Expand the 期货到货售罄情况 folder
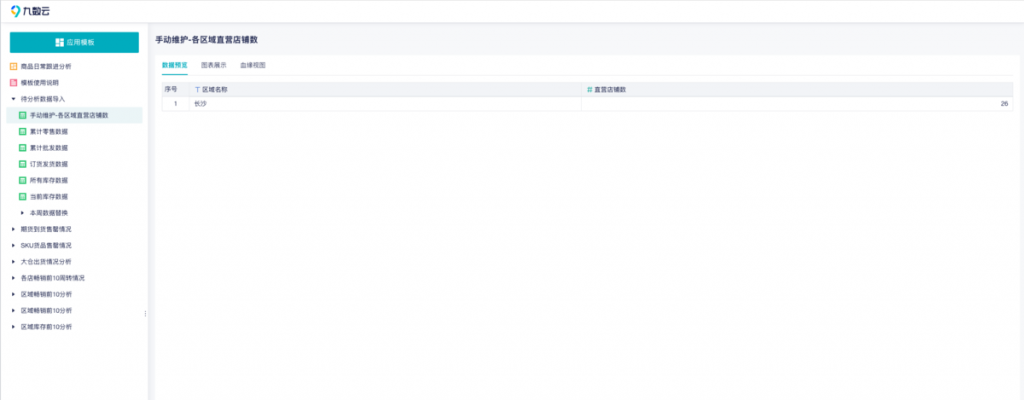Image resolution: width=1024 pixels, height=400 pixels. pos(13,229)
